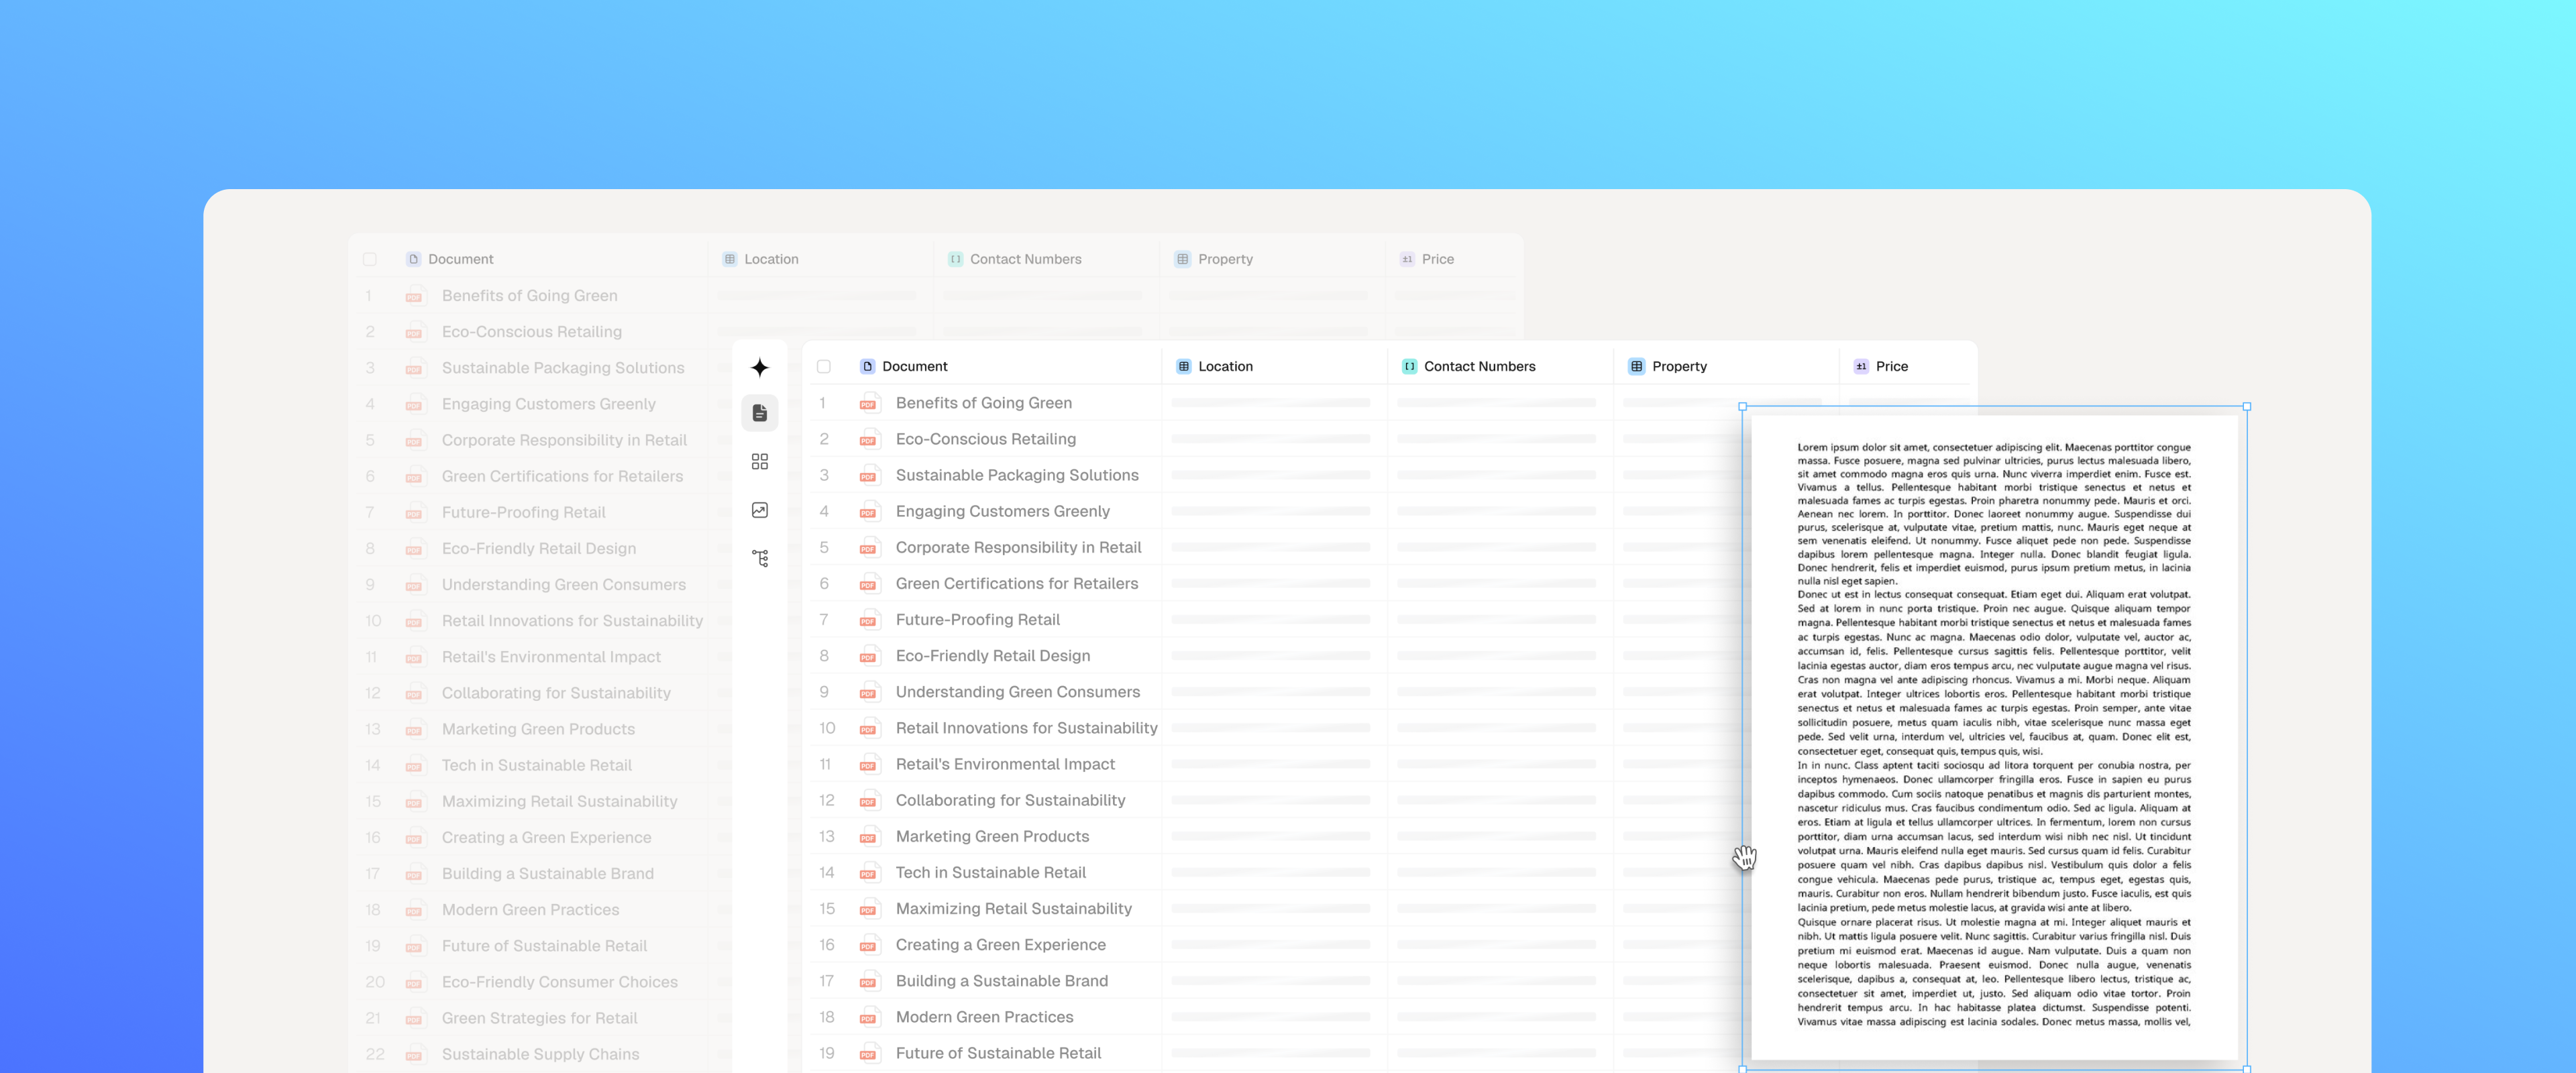Image resolution: width=2576 pixels, height=1073 pixels.
Task: Click the Property header in the faded background table
Action: coord(1225,259)
